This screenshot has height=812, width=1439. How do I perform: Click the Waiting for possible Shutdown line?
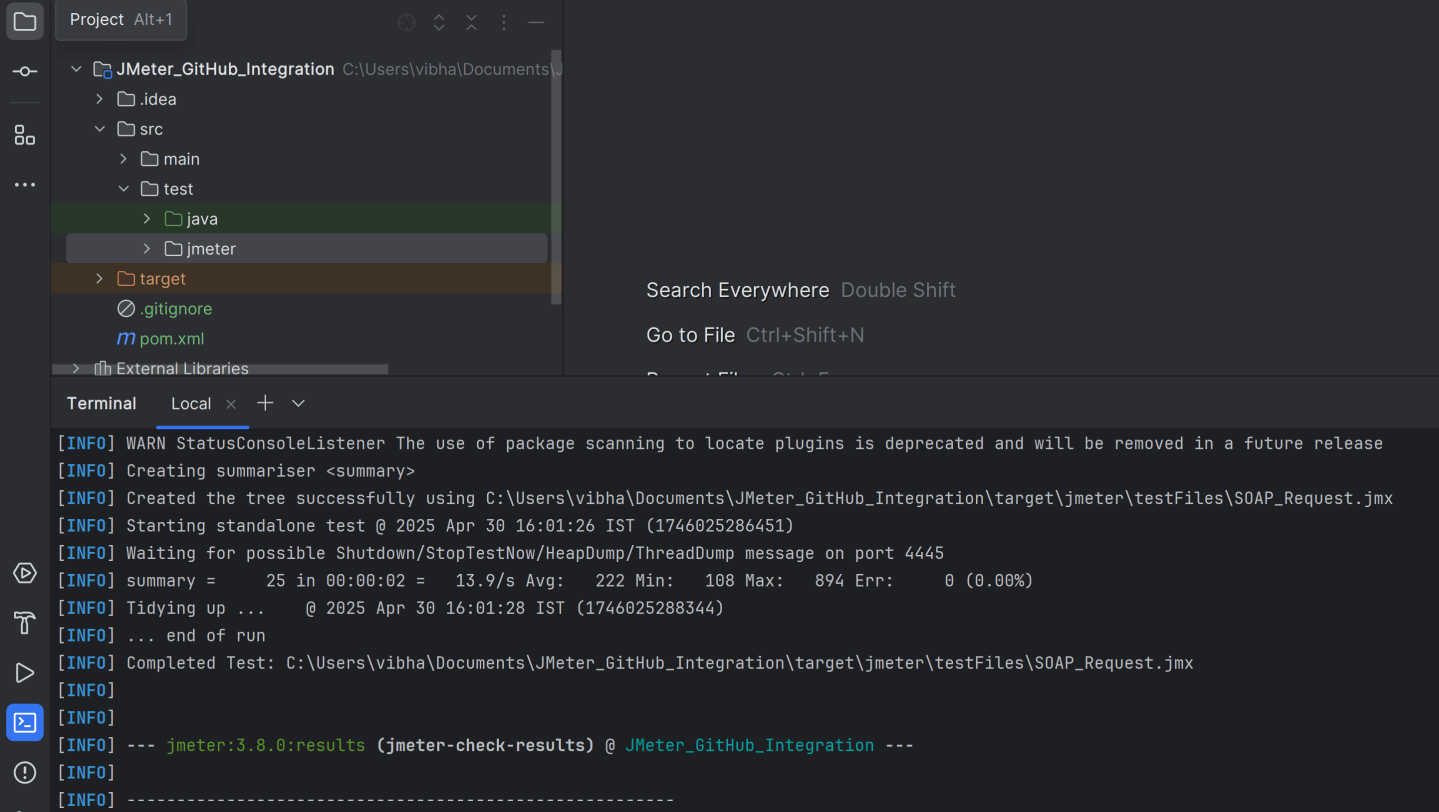[500, 553]
